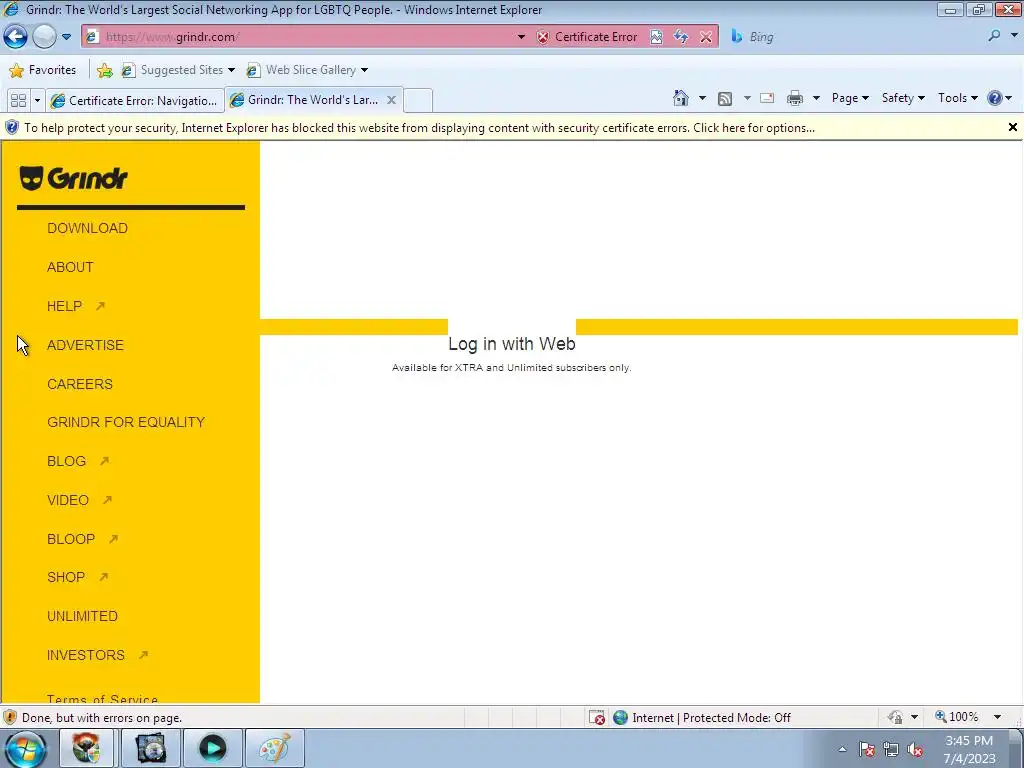Switch to the Certificate Error: Navigation tab
Viewport: 1024px width, 768px height.
tap(135, 101)
